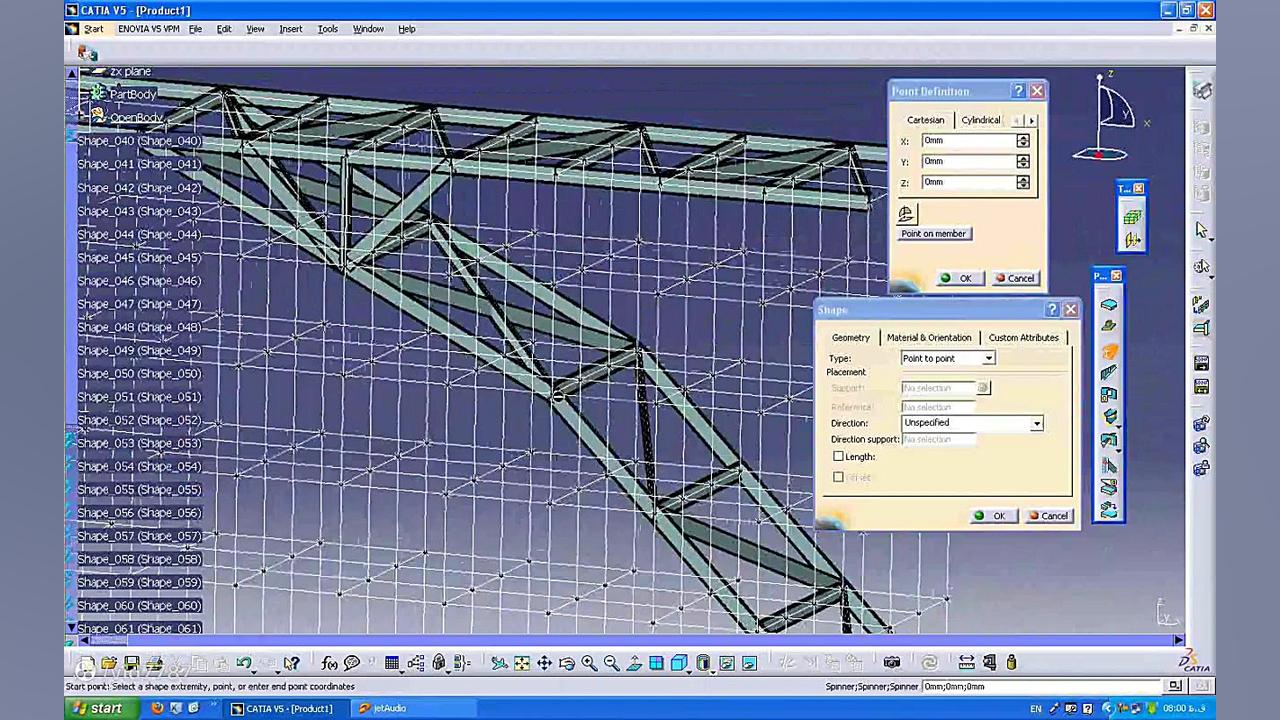Enable the Length checkbox in the Shape dialog
The height and width of the screenshot is (720, 1280).
pyautogui.click(x=838, y=456)
